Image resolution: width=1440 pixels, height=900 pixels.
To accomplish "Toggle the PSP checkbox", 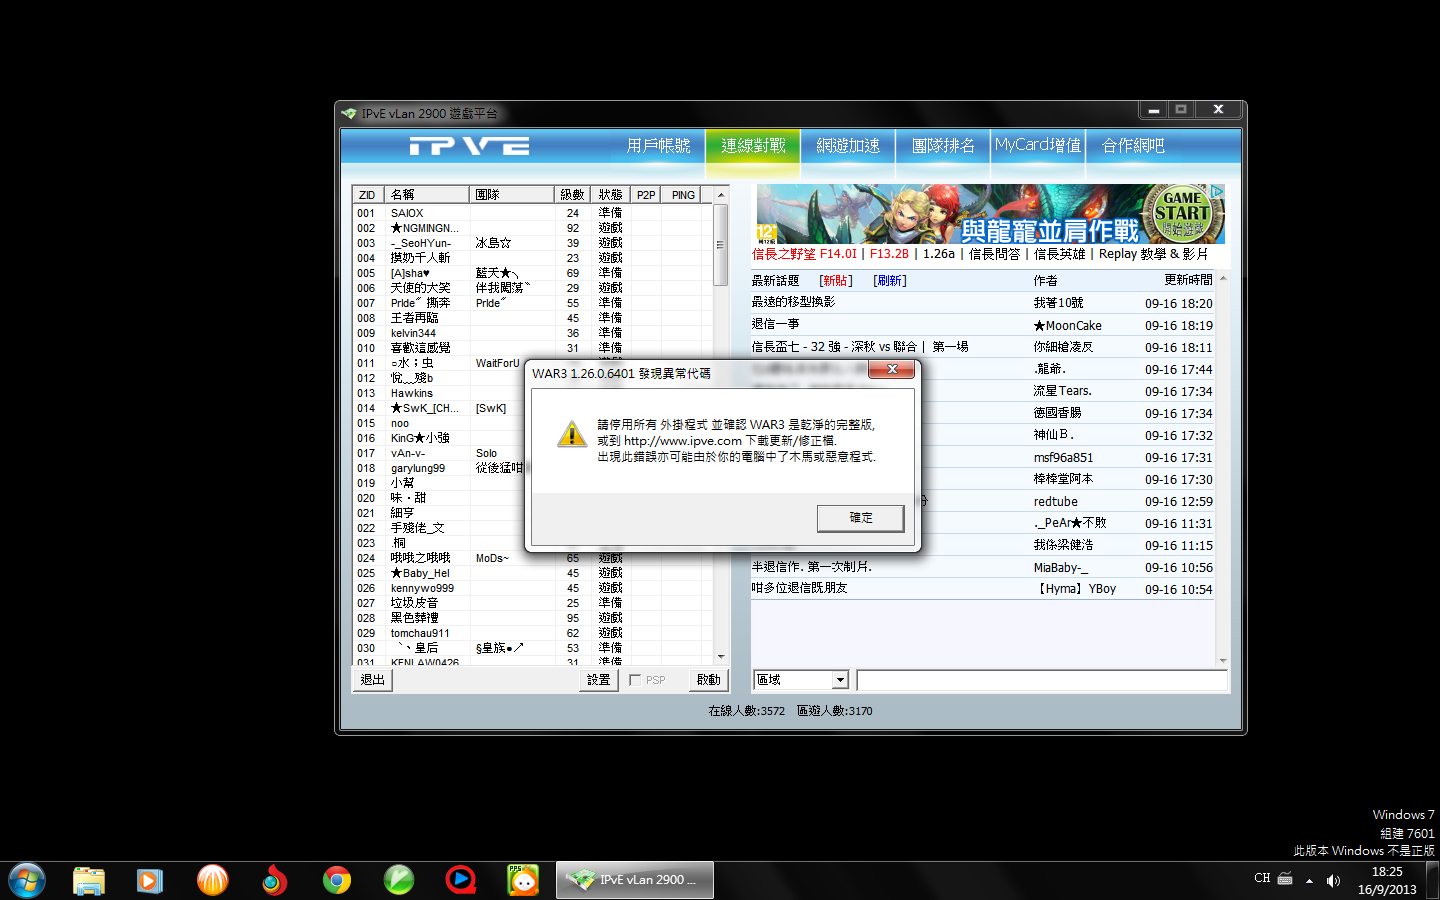I will (635, 680).
